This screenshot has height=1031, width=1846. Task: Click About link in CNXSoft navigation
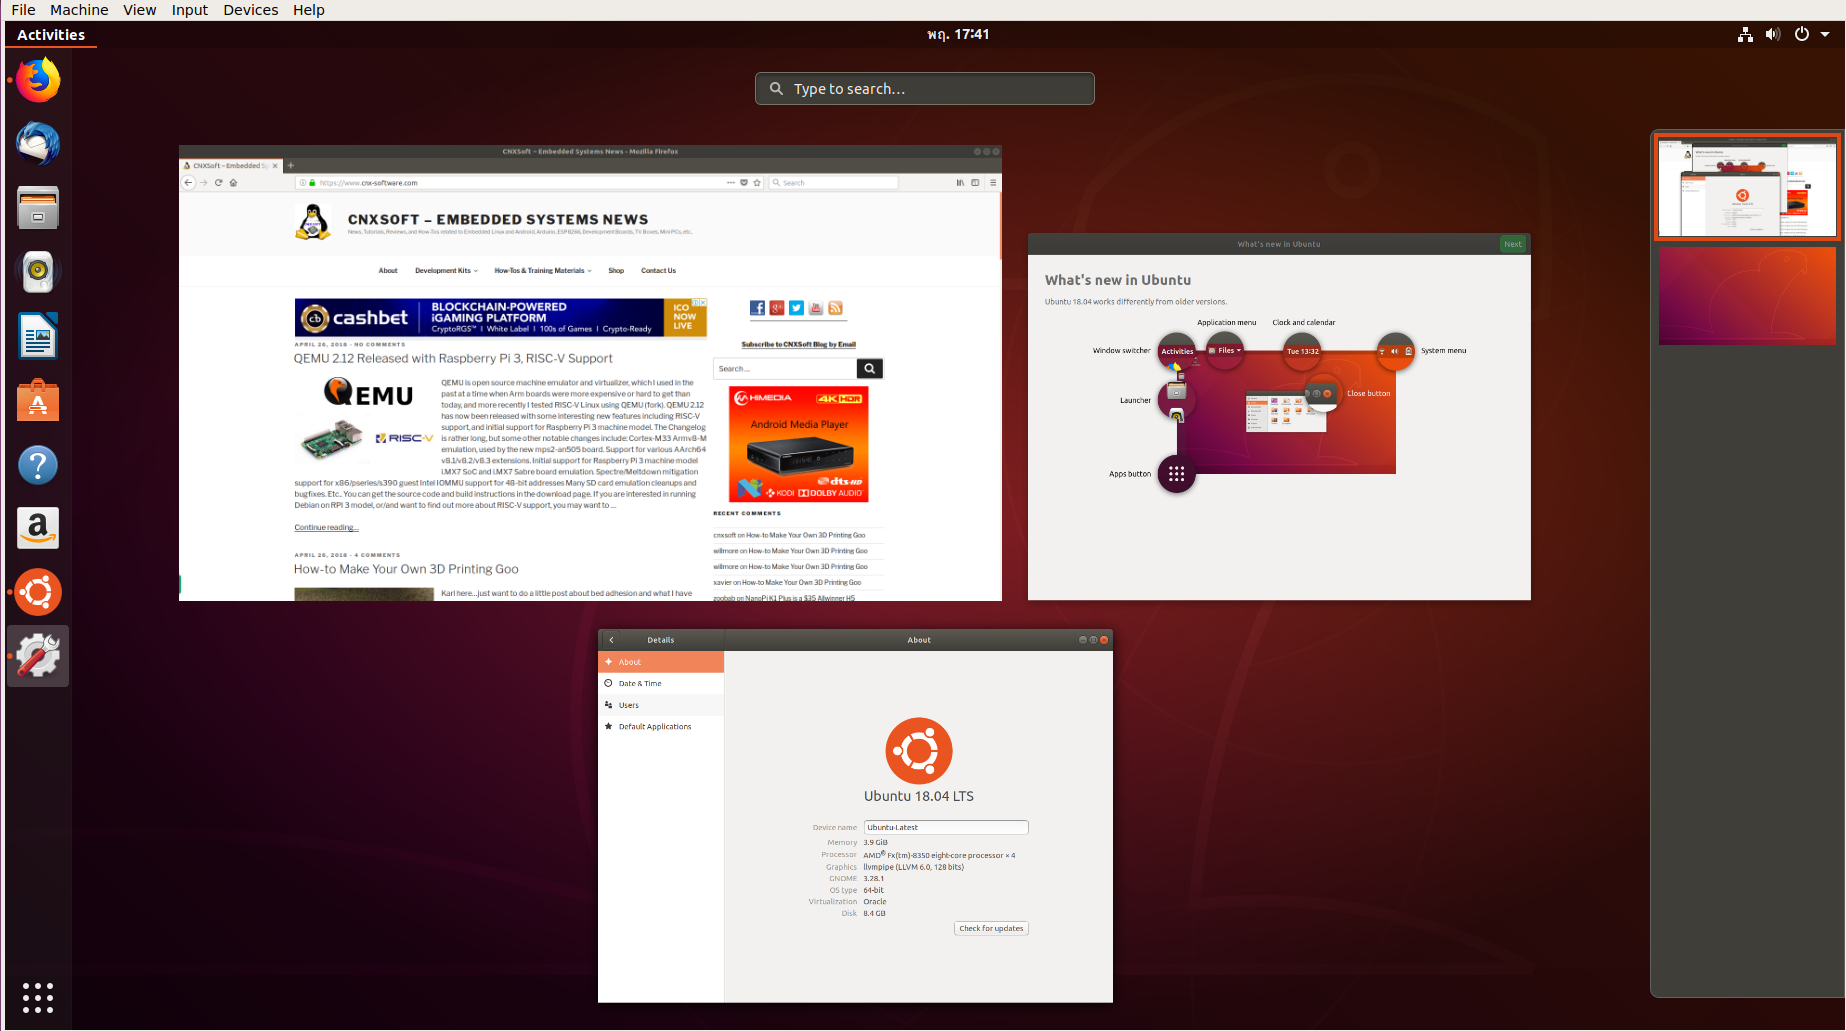tap(388, 271)
